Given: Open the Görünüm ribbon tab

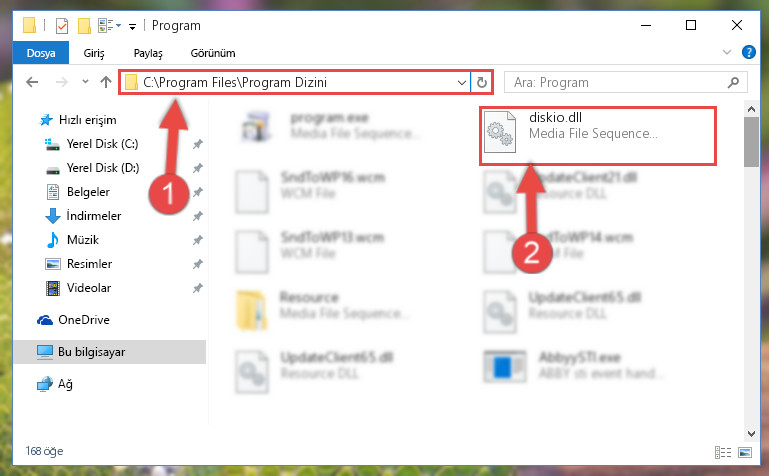Looking at the screenshot, I should tap(213, 53).
